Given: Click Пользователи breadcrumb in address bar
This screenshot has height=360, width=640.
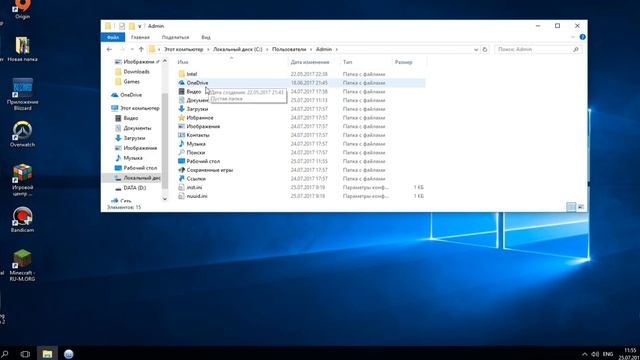Looking at the screenshot, I should [x=289, y=49].
